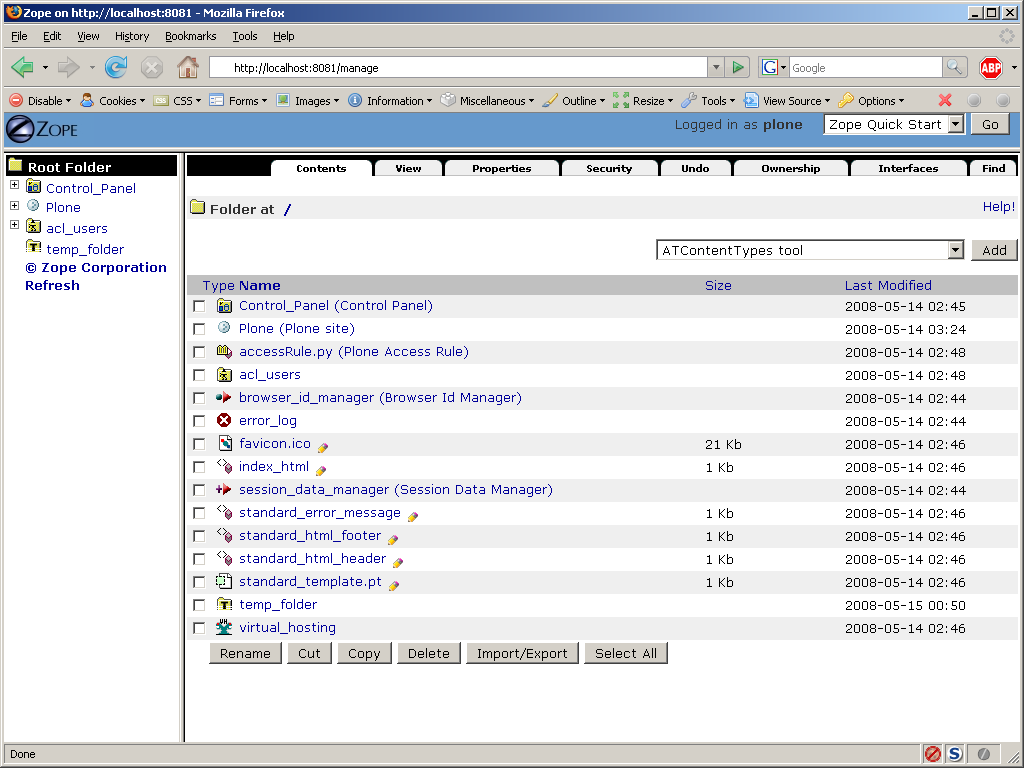Screen dimensions: 1024x768
Task: Click the Add button
Action: pos(994,250)
